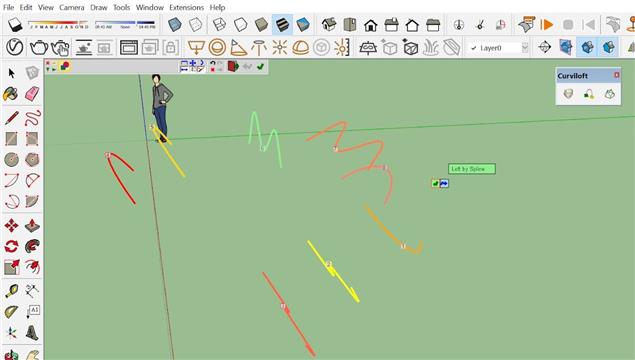Pick the Paint Bucket tool
This screenshot has width=635, height=360.
(x=11, y=94)
